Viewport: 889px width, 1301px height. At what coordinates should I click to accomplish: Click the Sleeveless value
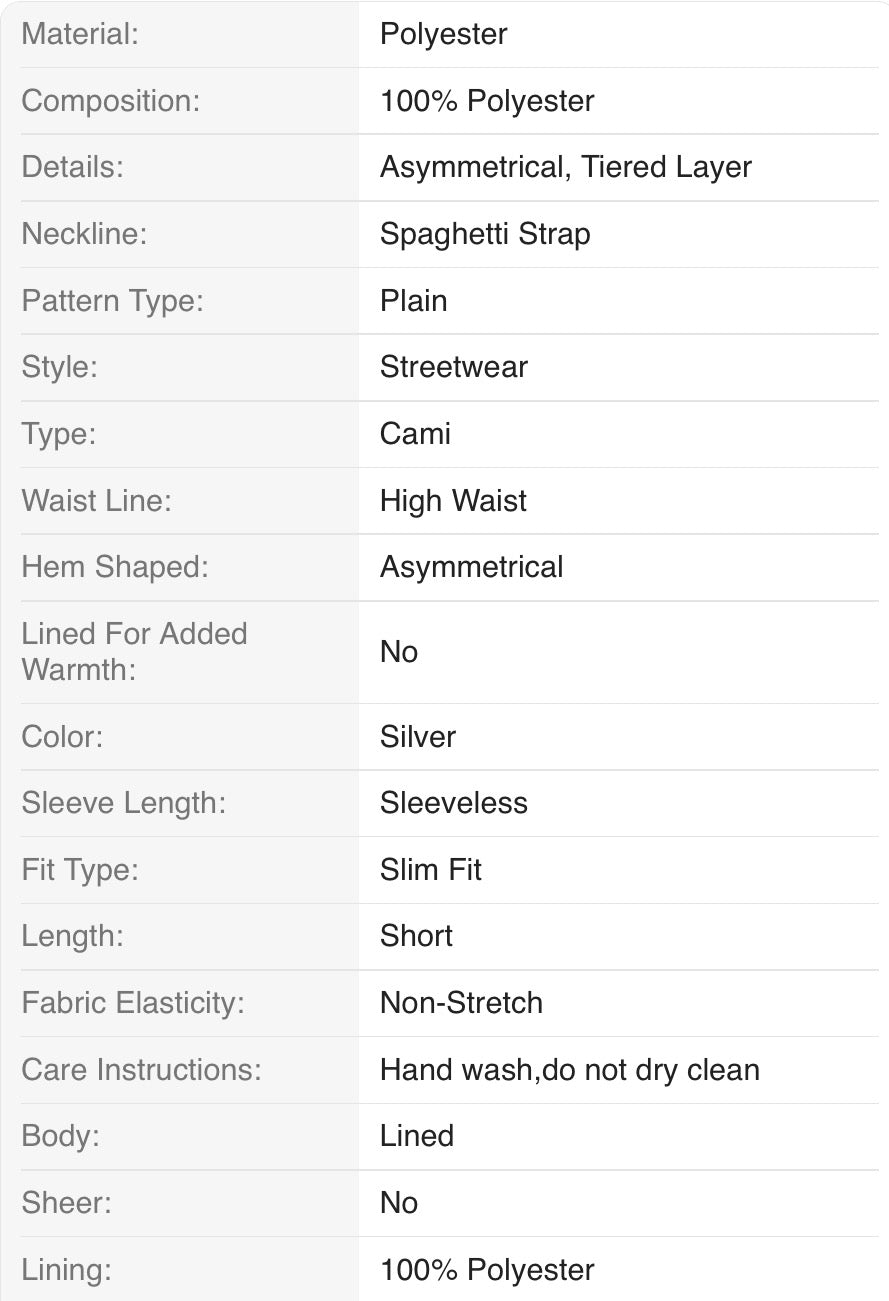[x=453, y=803]
